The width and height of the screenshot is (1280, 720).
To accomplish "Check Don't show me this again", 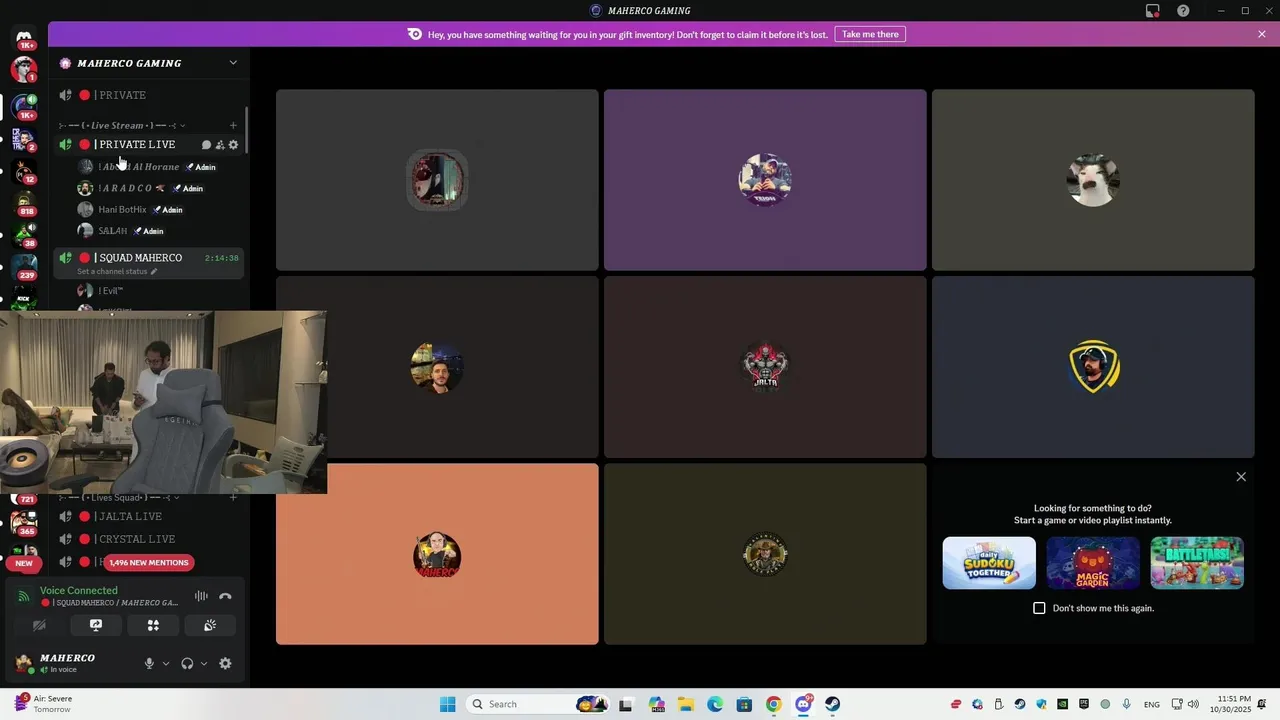I will 1039,608.
